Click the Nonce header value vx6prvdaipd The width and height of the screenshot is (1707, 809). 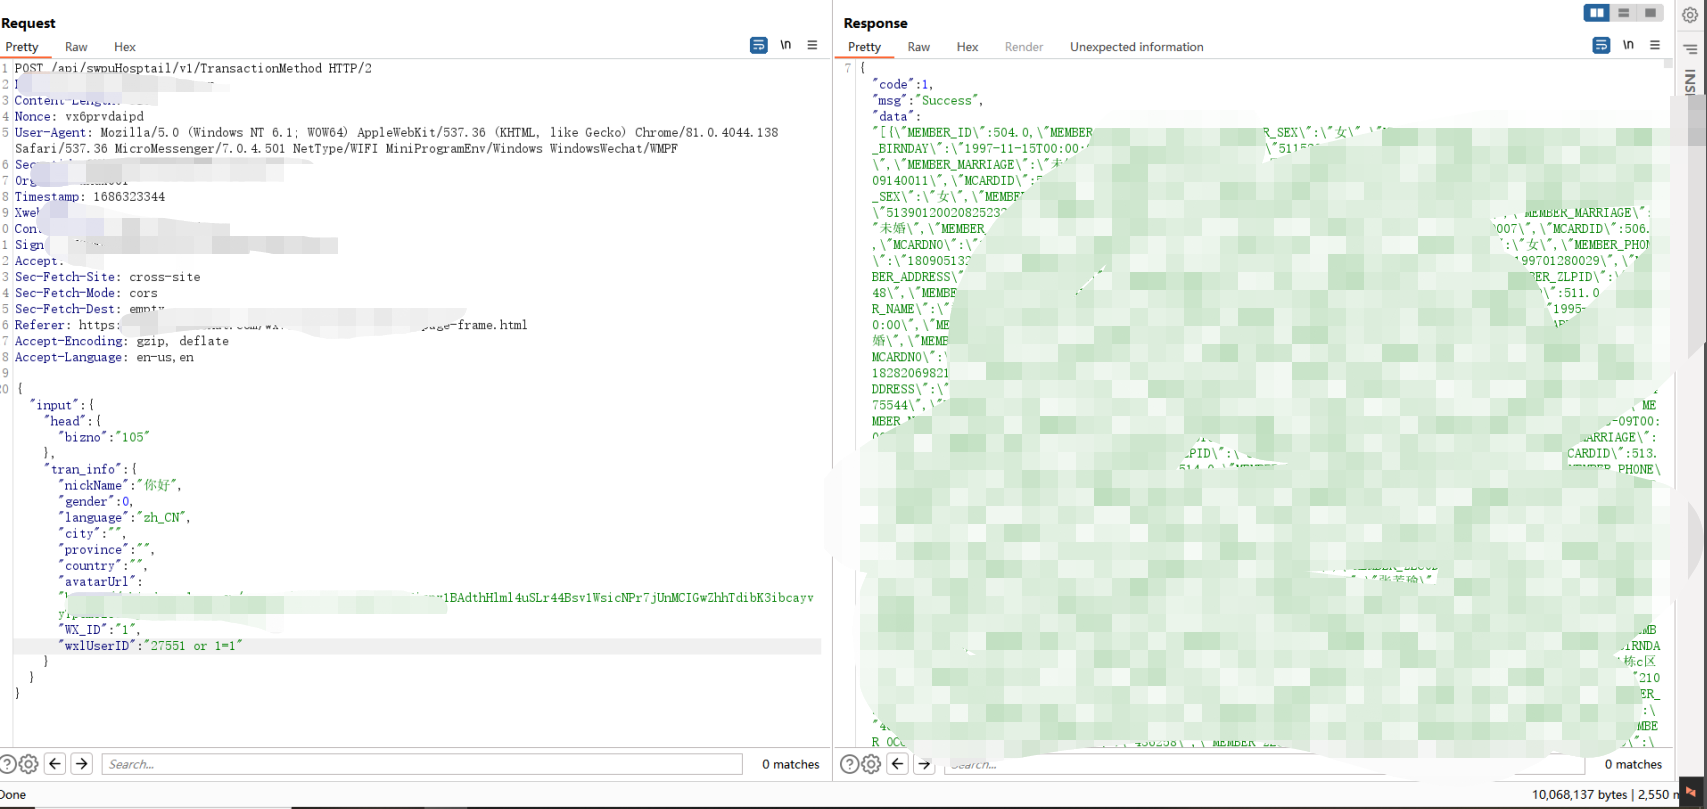coord(104,116)
